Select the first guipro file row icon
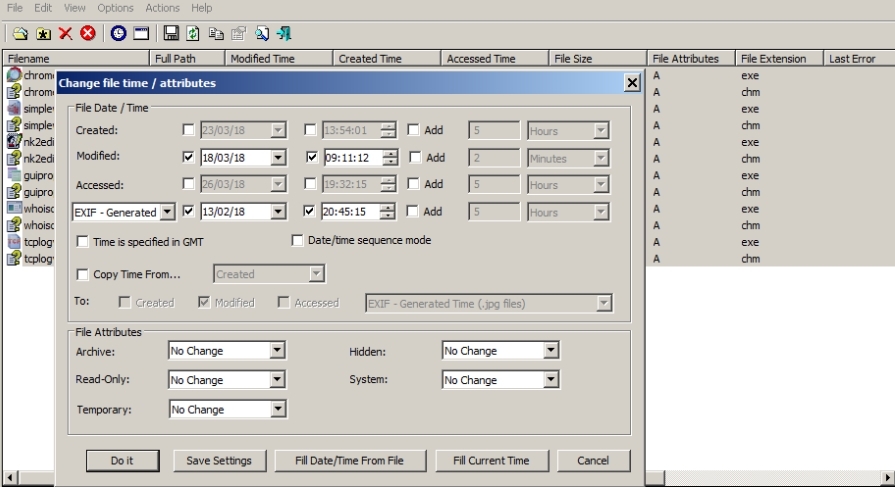 click(14, 175)
